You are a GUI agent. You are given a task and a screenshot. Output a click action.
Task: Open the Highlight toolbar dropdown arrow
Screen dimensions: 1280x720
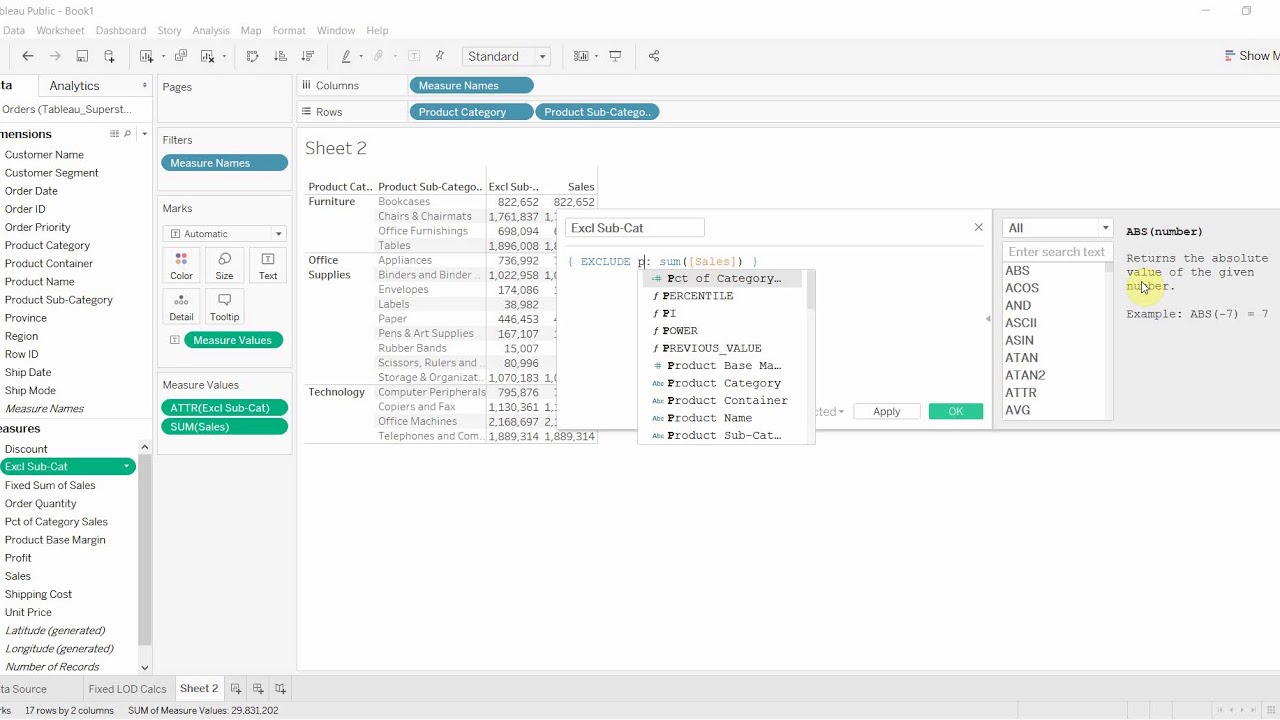coord(360,57)
